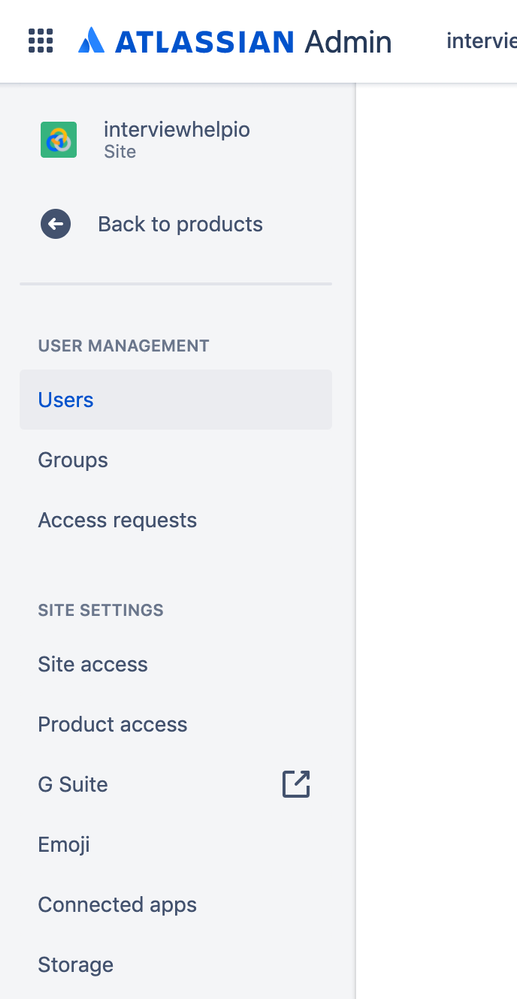
Task: Click the SITE SETTINGS section heading
Action: [x=101, y=610]
